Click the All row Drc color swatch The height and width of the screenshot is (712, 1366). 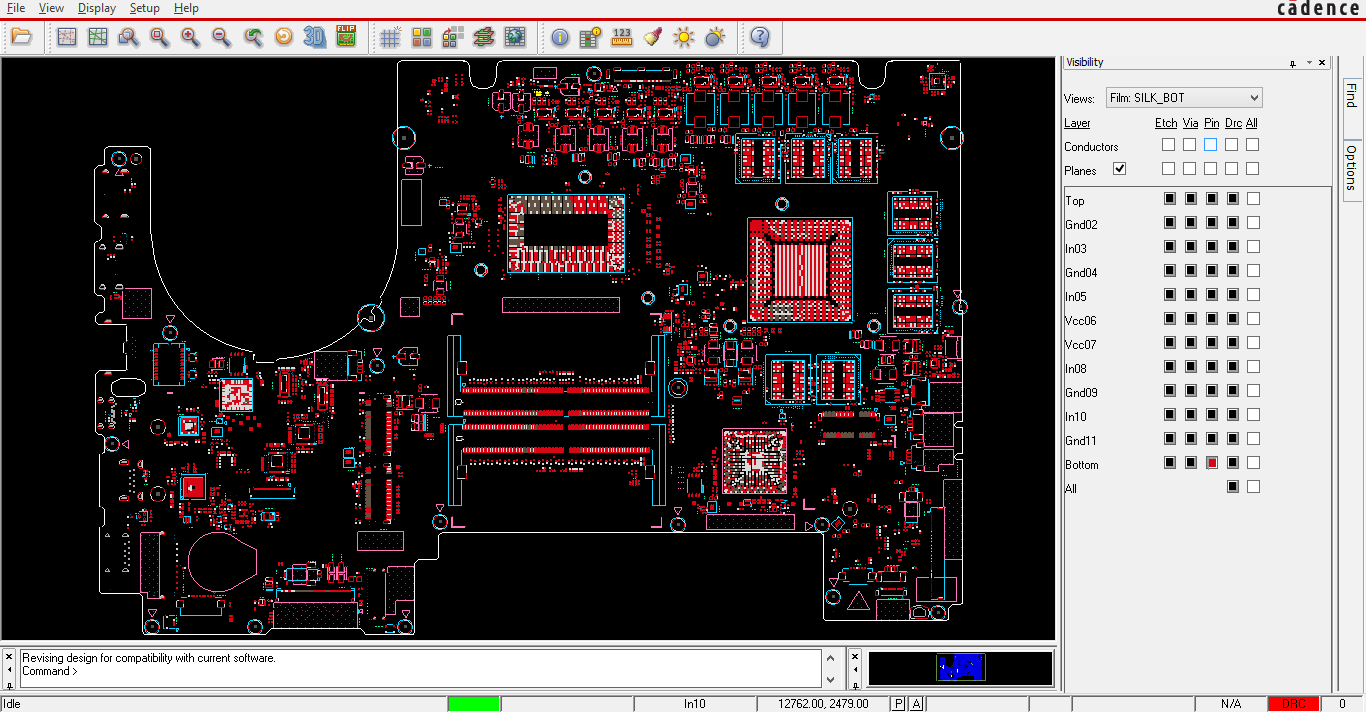1233,487
